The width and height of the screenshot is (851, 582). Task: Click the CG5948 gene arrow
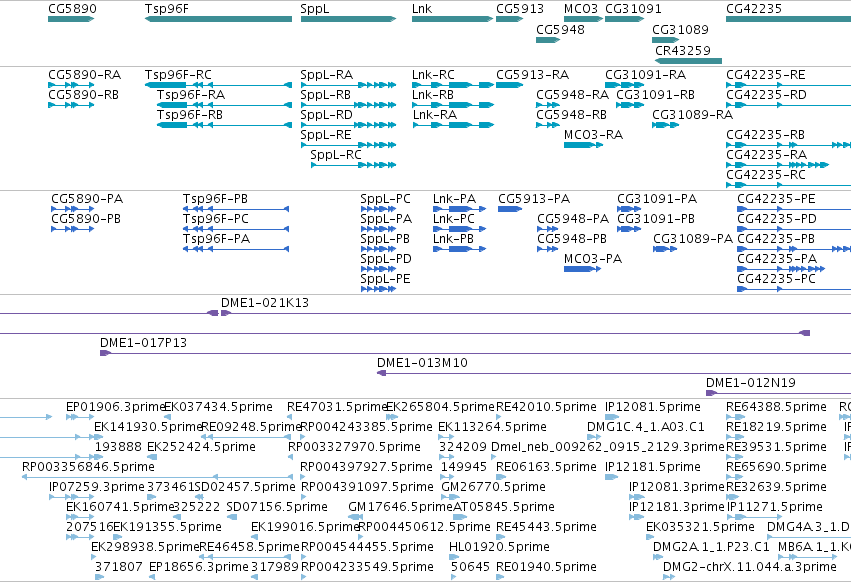[548, 40]
